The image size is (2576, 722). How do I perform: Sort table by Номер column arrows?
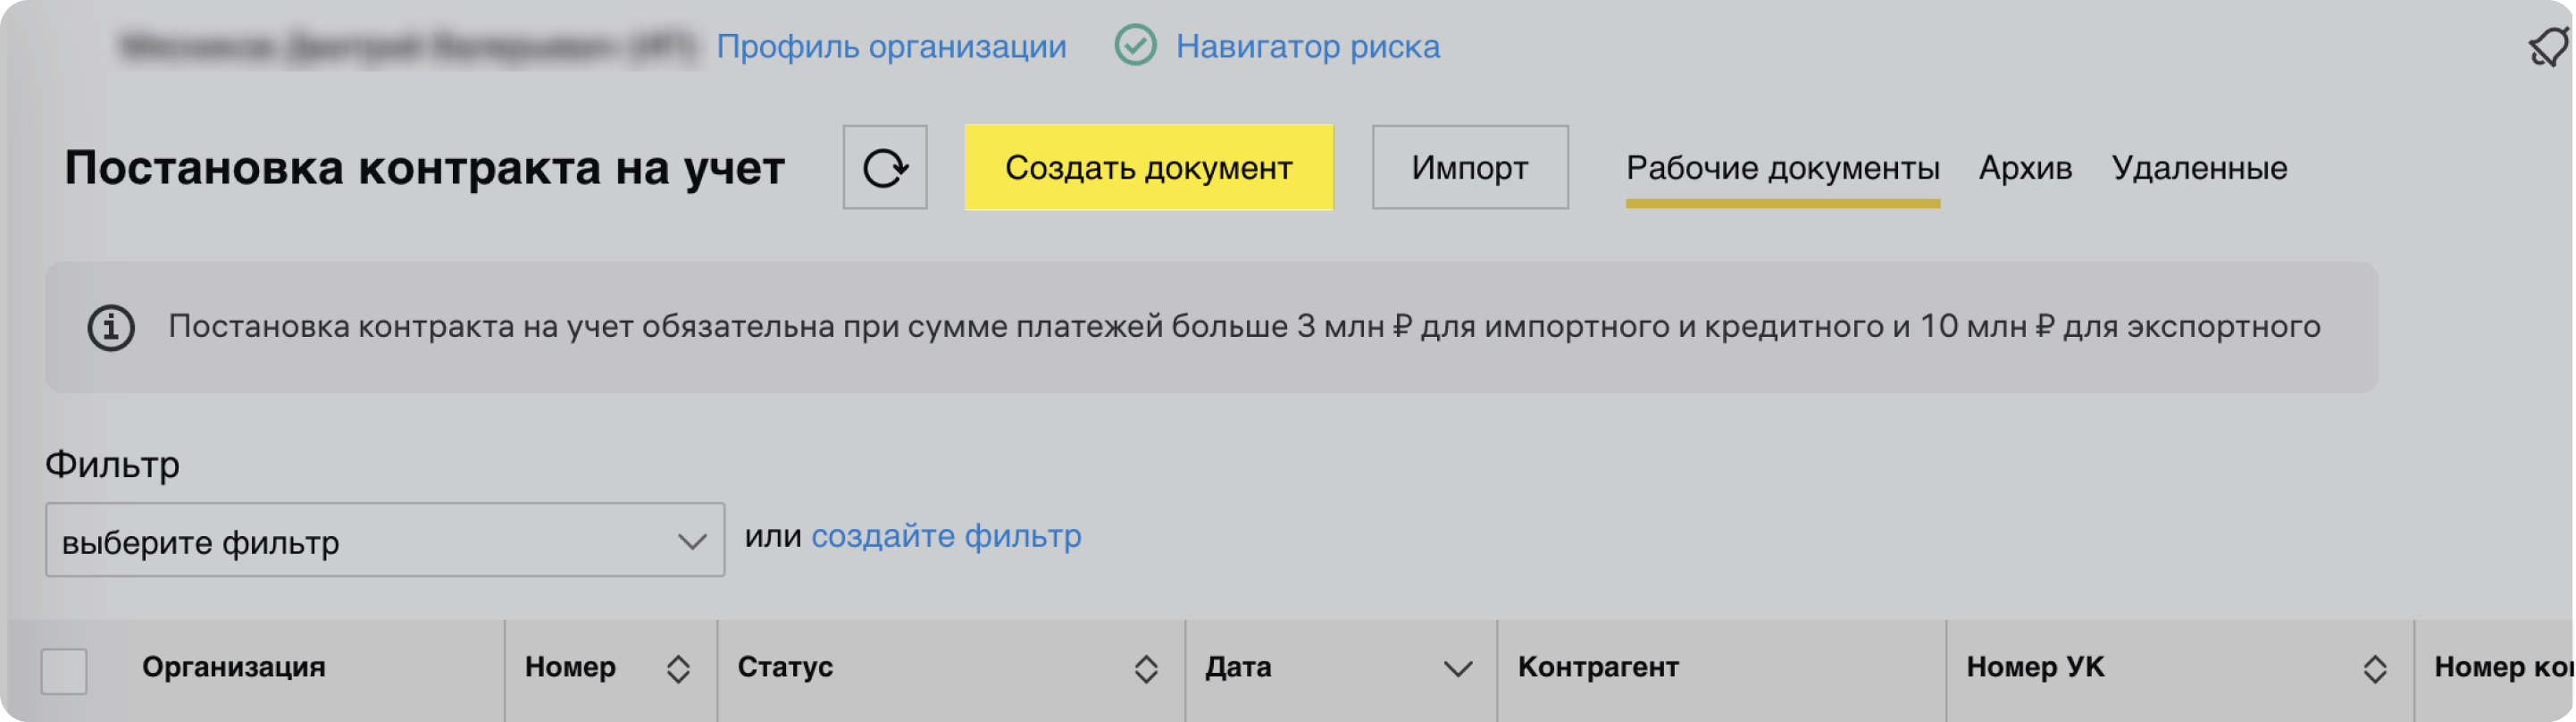point(678,669)
